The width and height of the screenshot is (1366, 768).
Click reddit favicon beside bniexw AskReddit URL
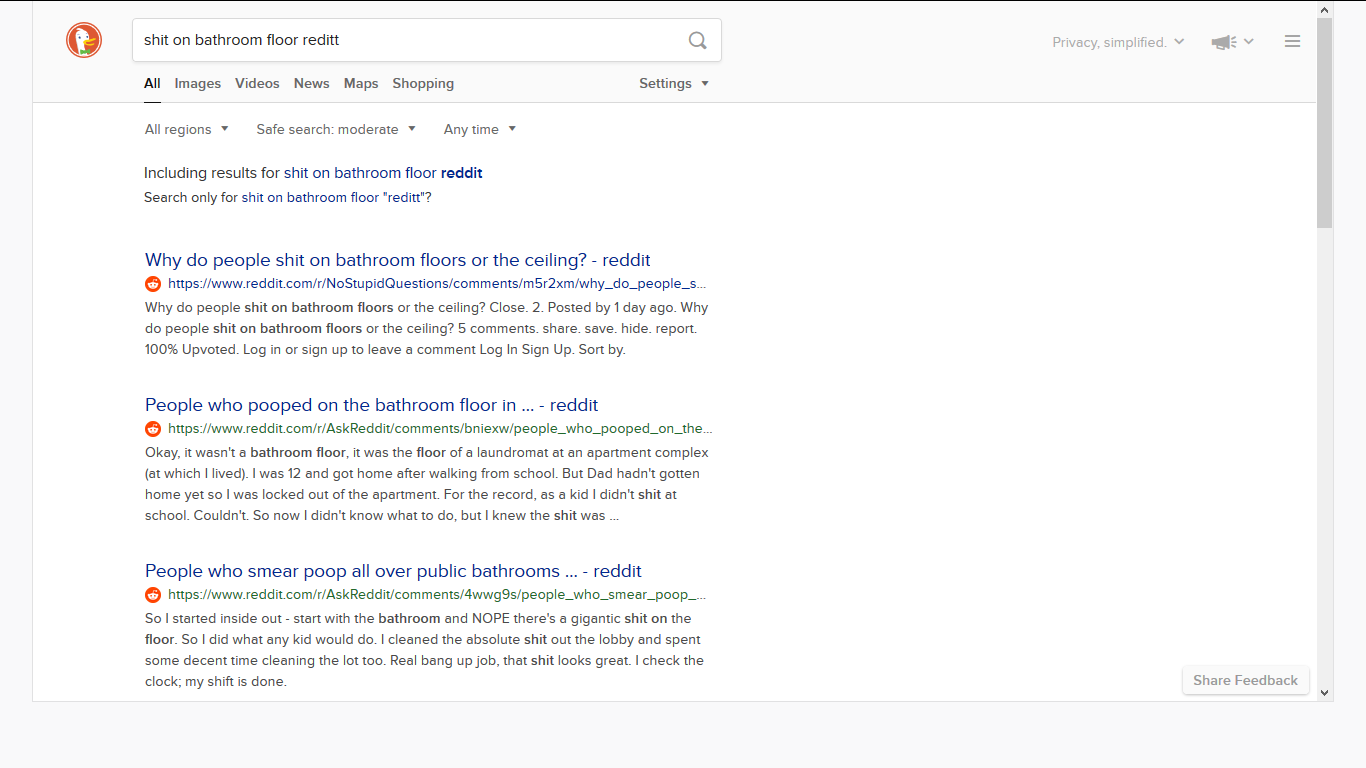[153, 429]
